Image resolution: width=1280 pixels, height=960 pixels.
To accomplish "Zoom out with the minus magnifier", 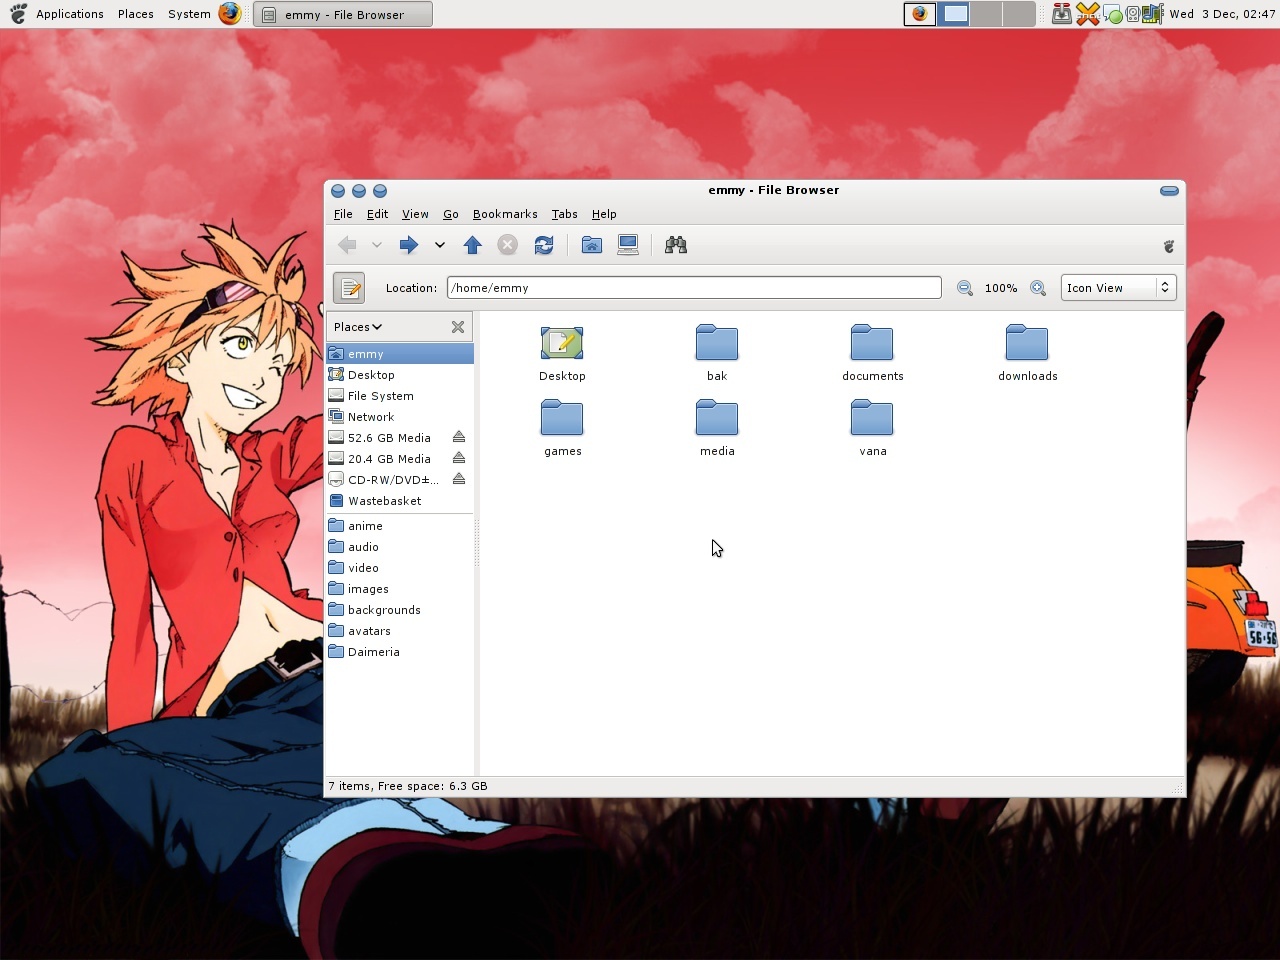I will (x=965, y=288).
